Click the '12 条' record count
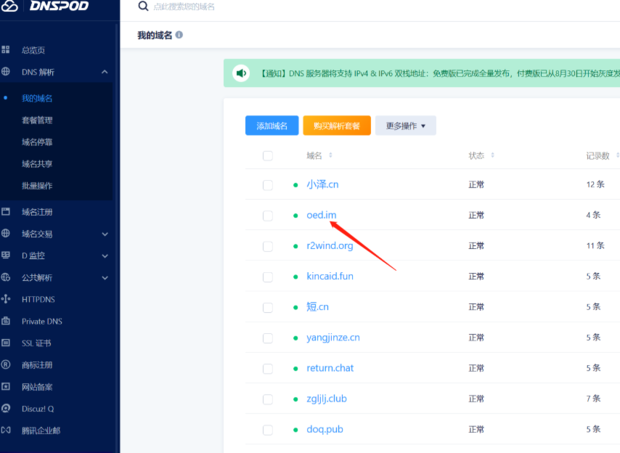The width and height of the screenshot is (620, 453). pos(595,184)
